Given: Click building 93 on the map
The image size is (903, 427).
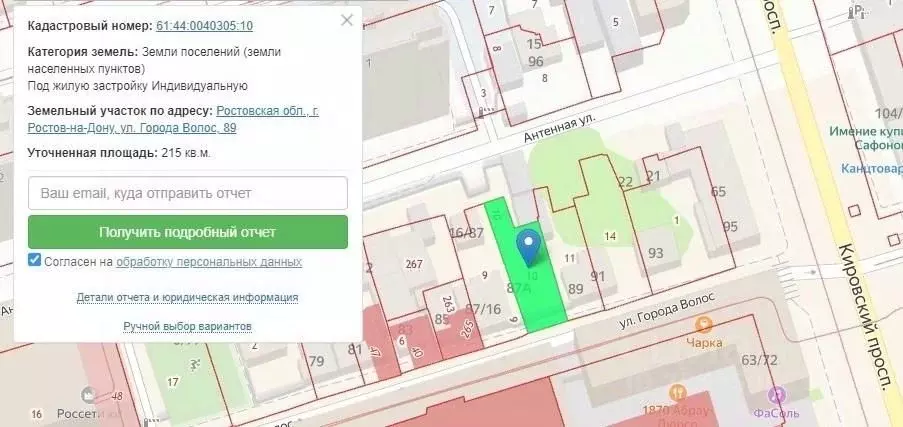Looking at the screenshot, I should click(656, 254).
